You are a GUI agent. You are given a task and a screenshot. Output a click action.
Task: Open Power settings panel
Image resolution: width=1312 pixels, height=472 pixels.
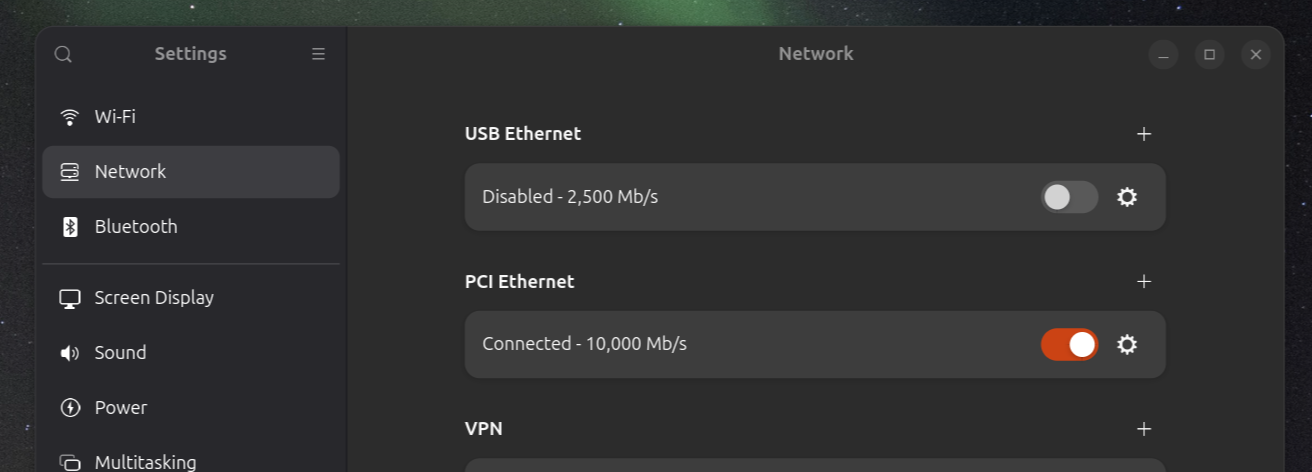tap(120, 408)
